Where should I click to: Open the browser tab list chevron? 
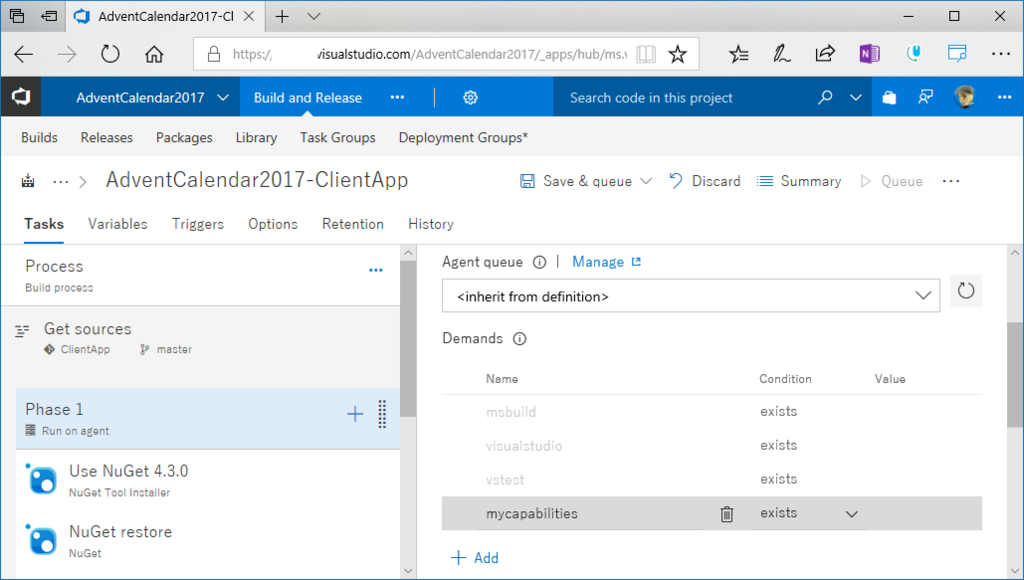314,16
